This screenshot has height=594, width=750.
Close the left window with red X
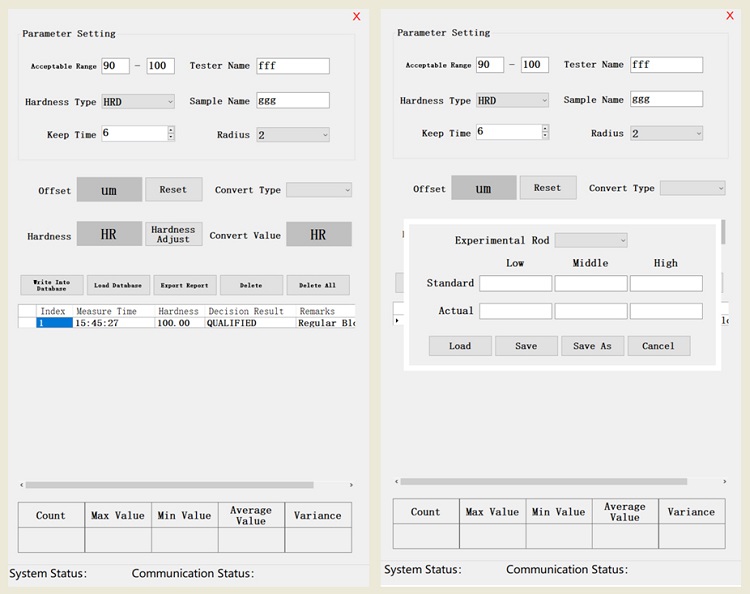pyautogui.click(x=356, y=16)
